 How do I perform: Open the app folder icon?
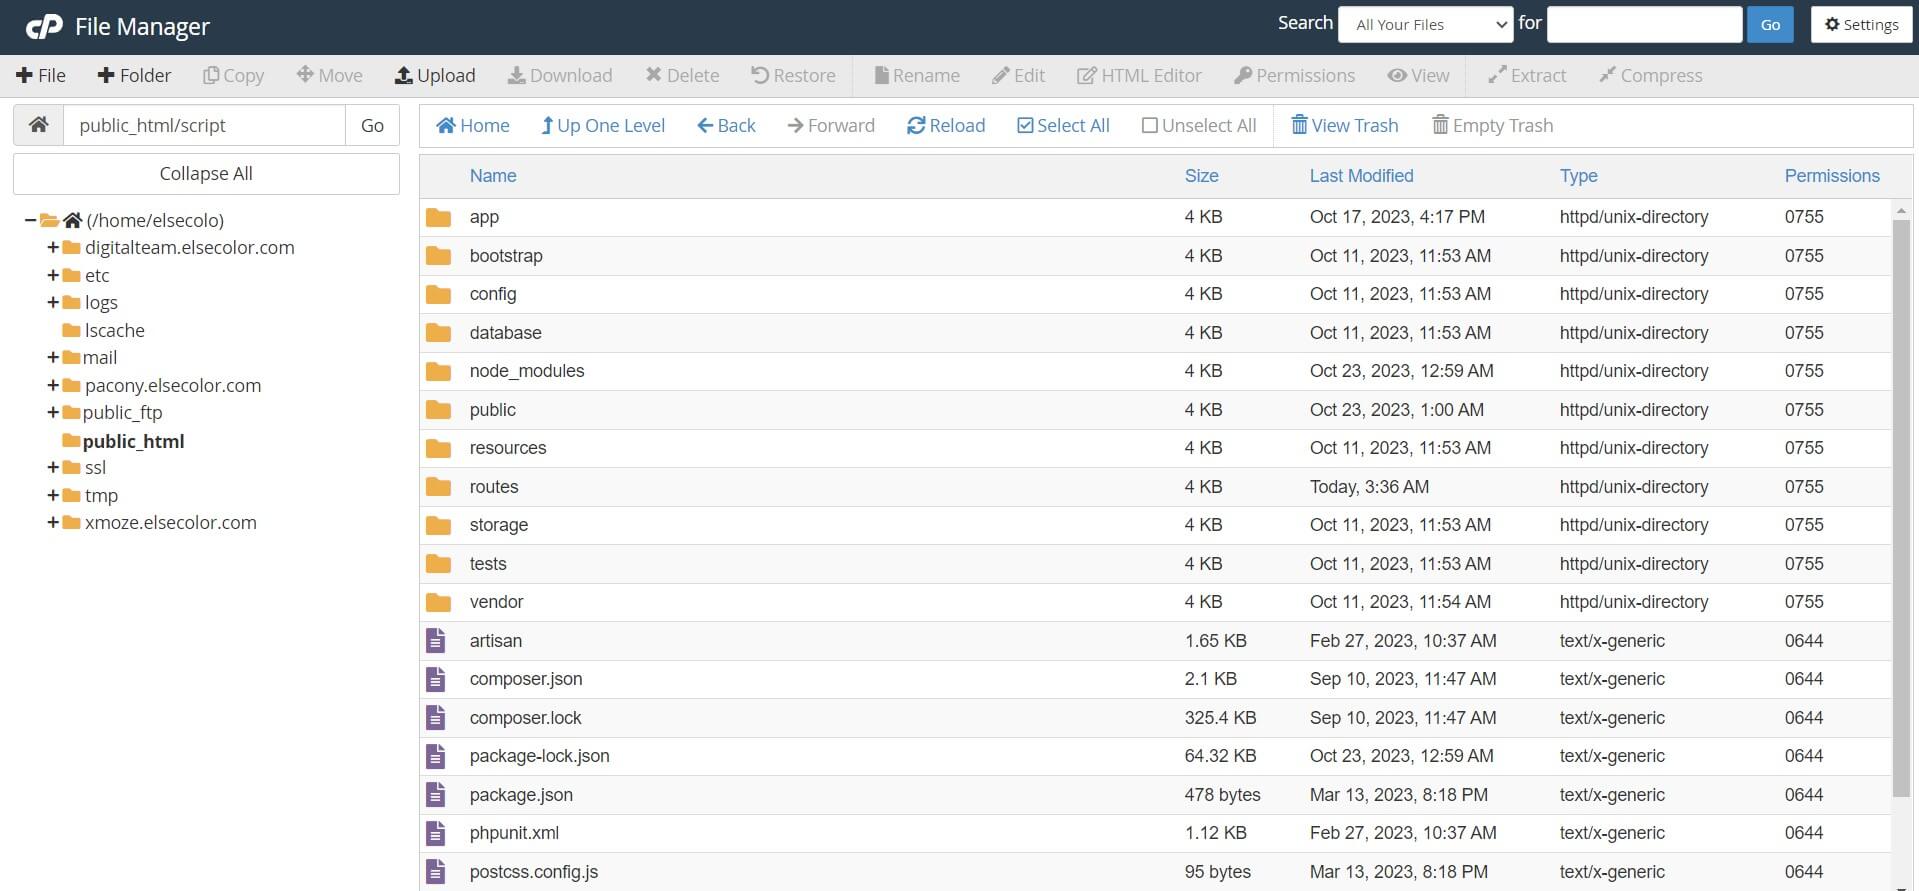pos(438,217)
